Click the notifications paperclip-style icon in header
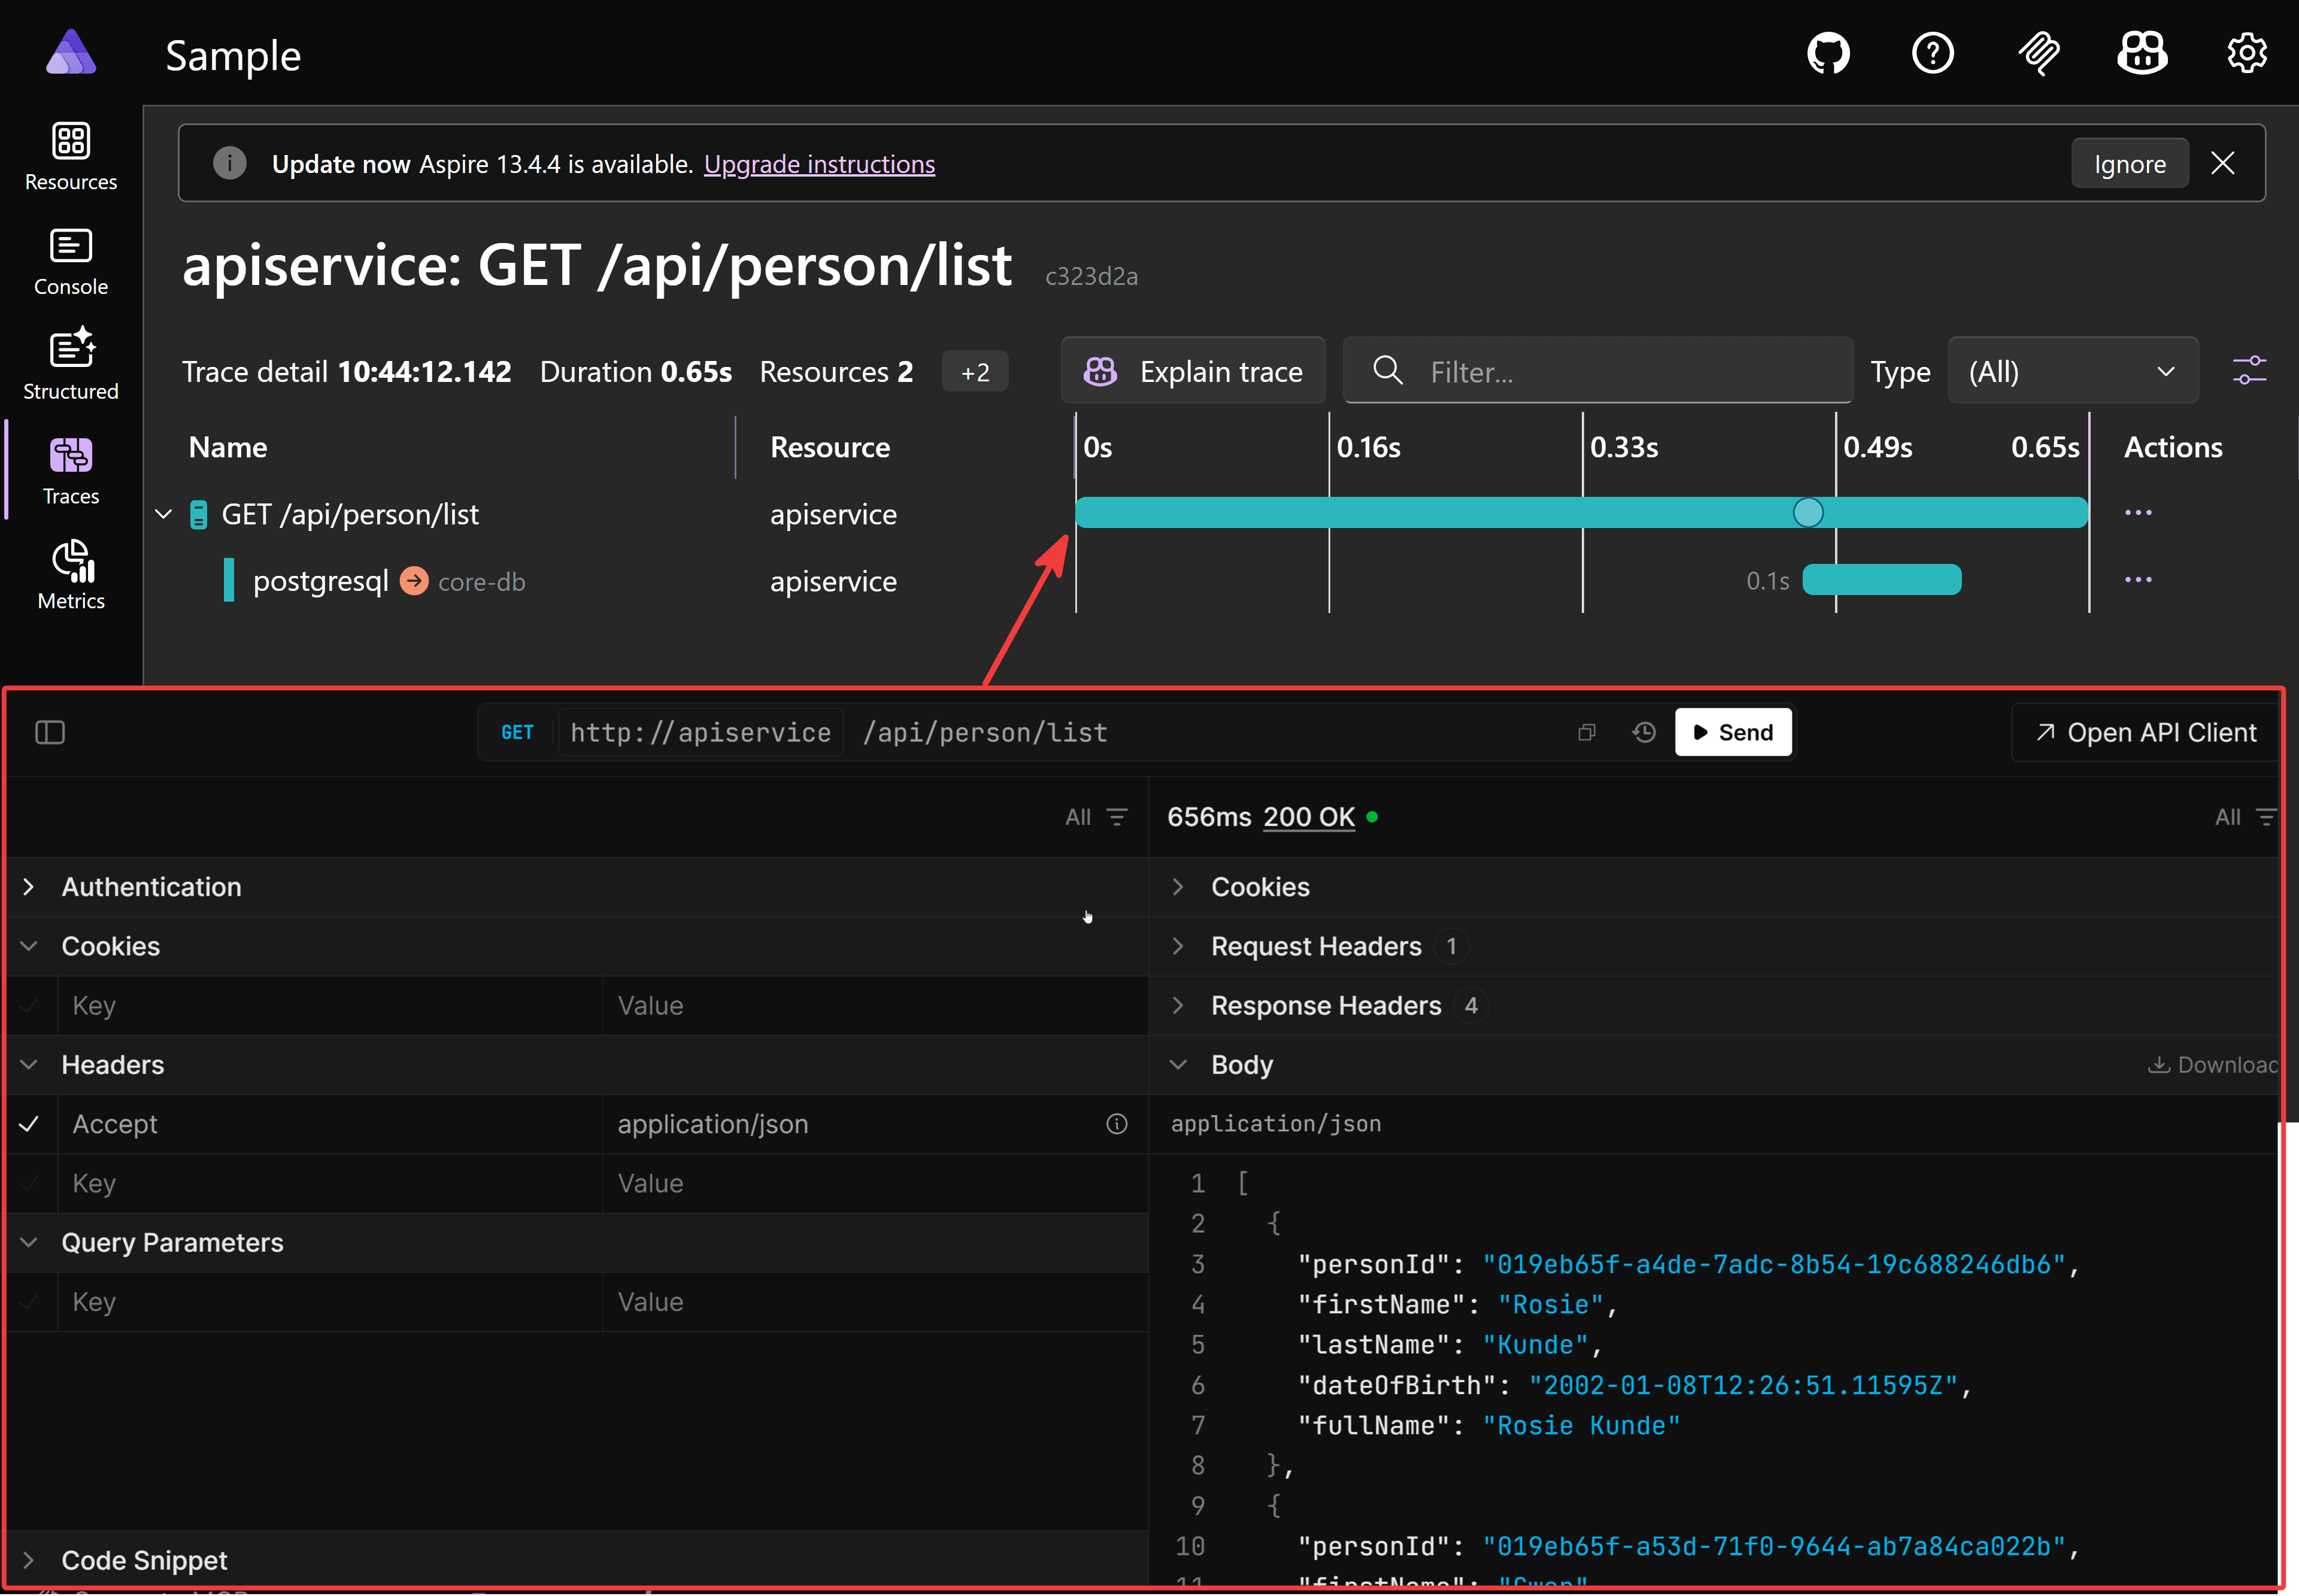This screenshot has height=1596, width=2299. pyautogui.click(x=2038, y=53)
